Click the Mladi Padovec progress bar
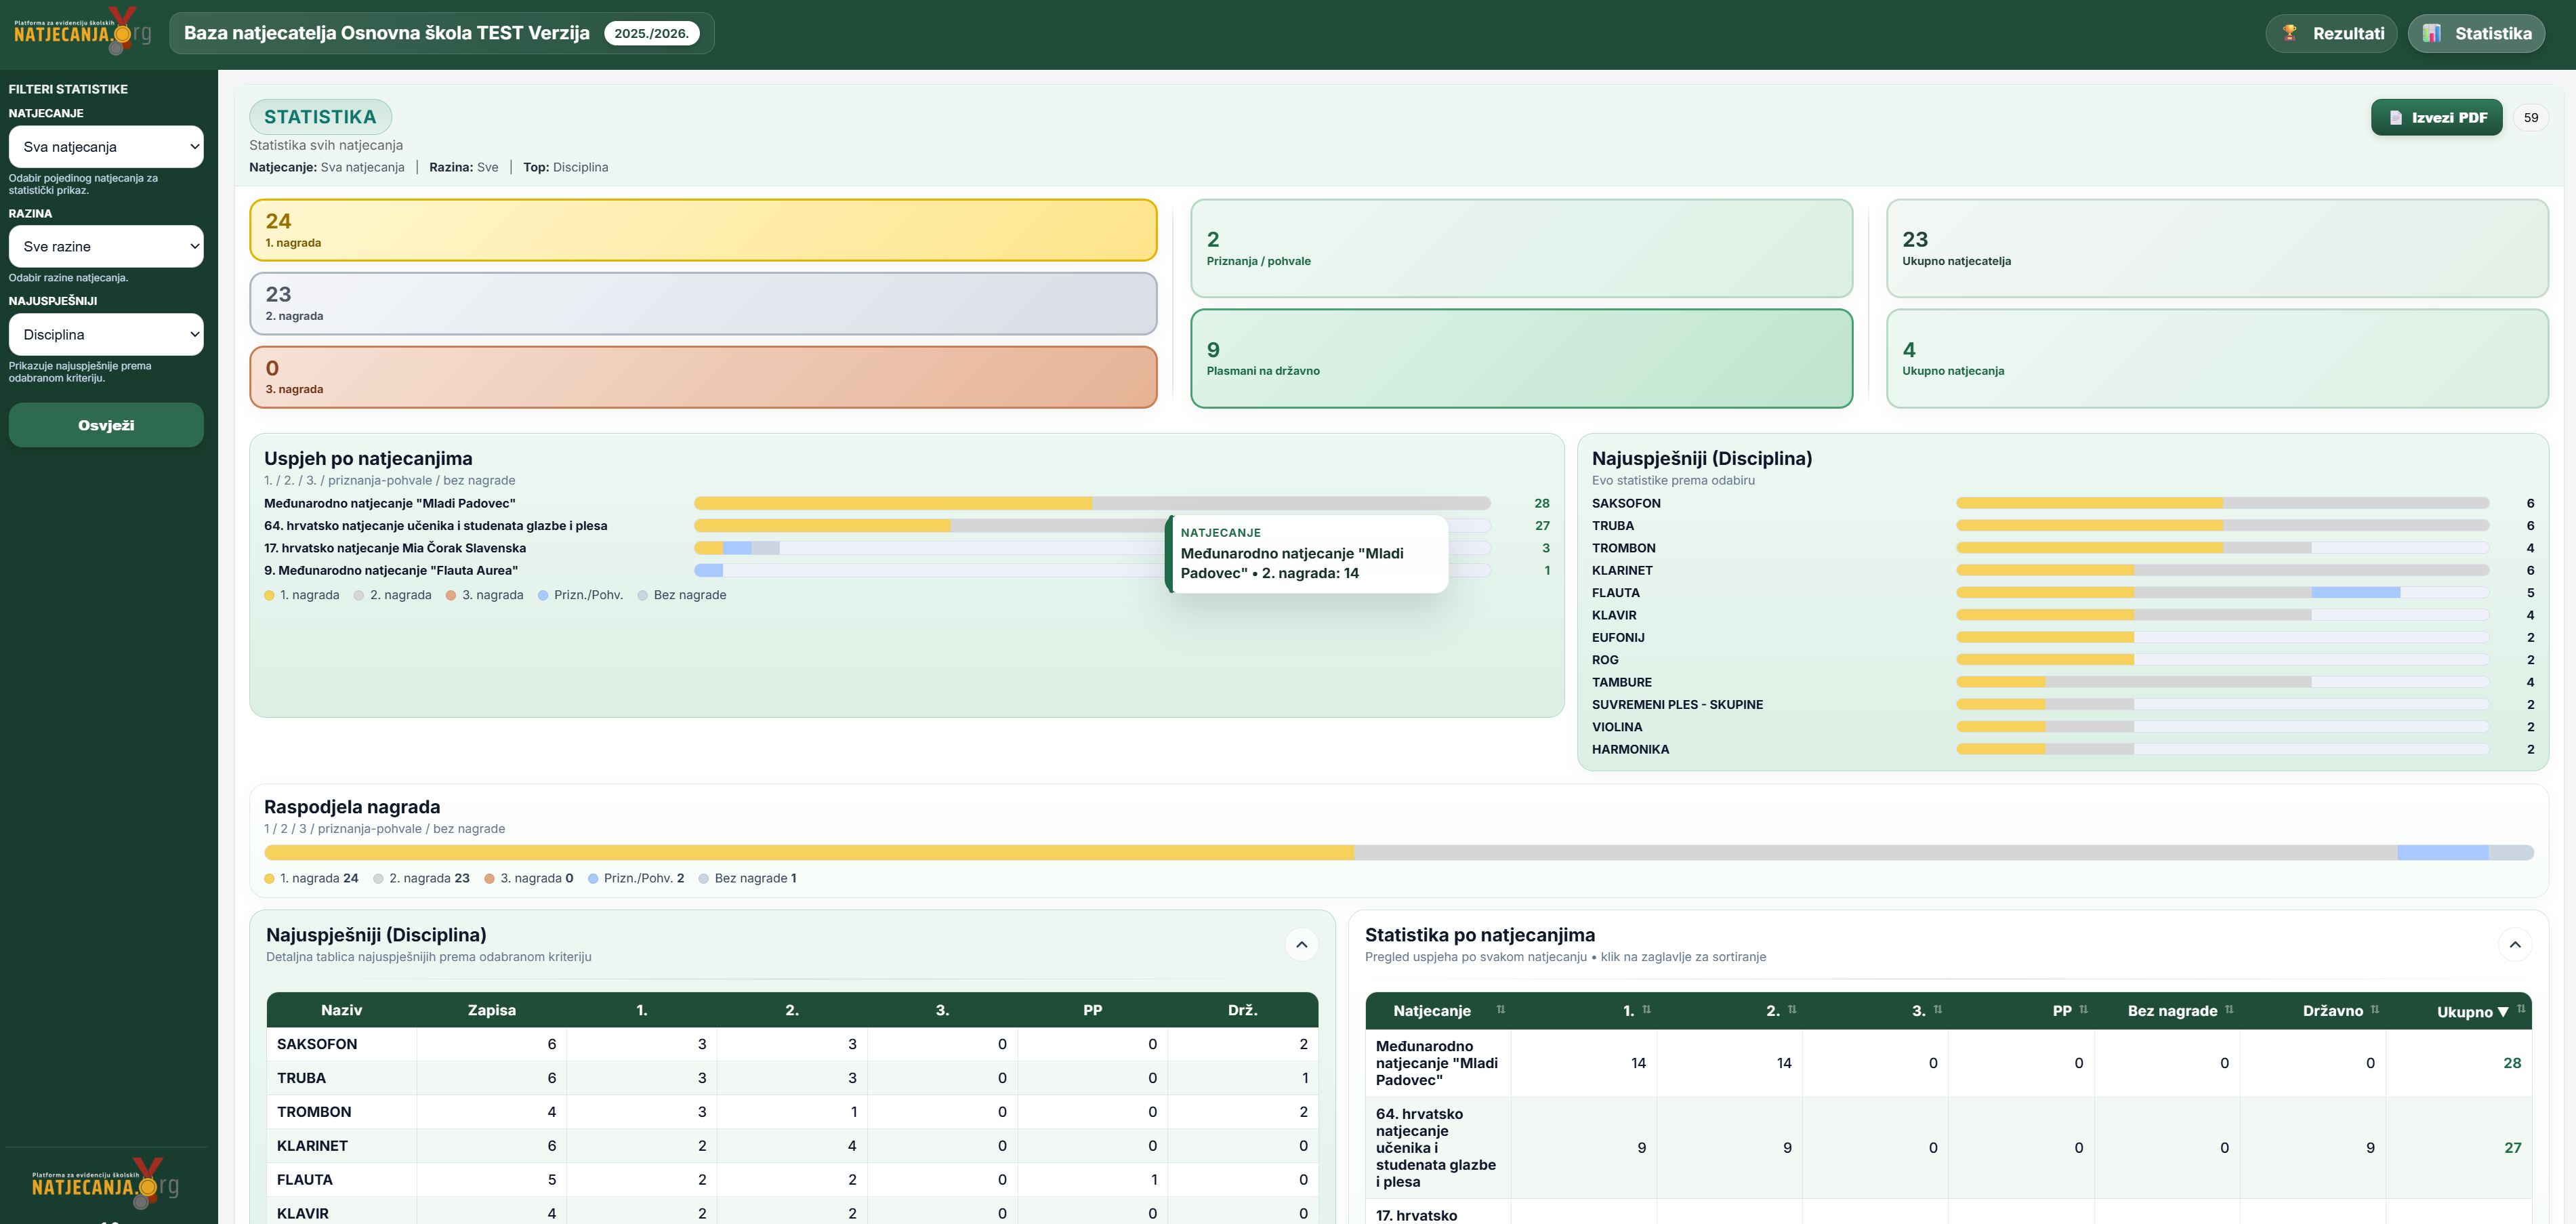2576x1224 pixels. [1091, 504]
